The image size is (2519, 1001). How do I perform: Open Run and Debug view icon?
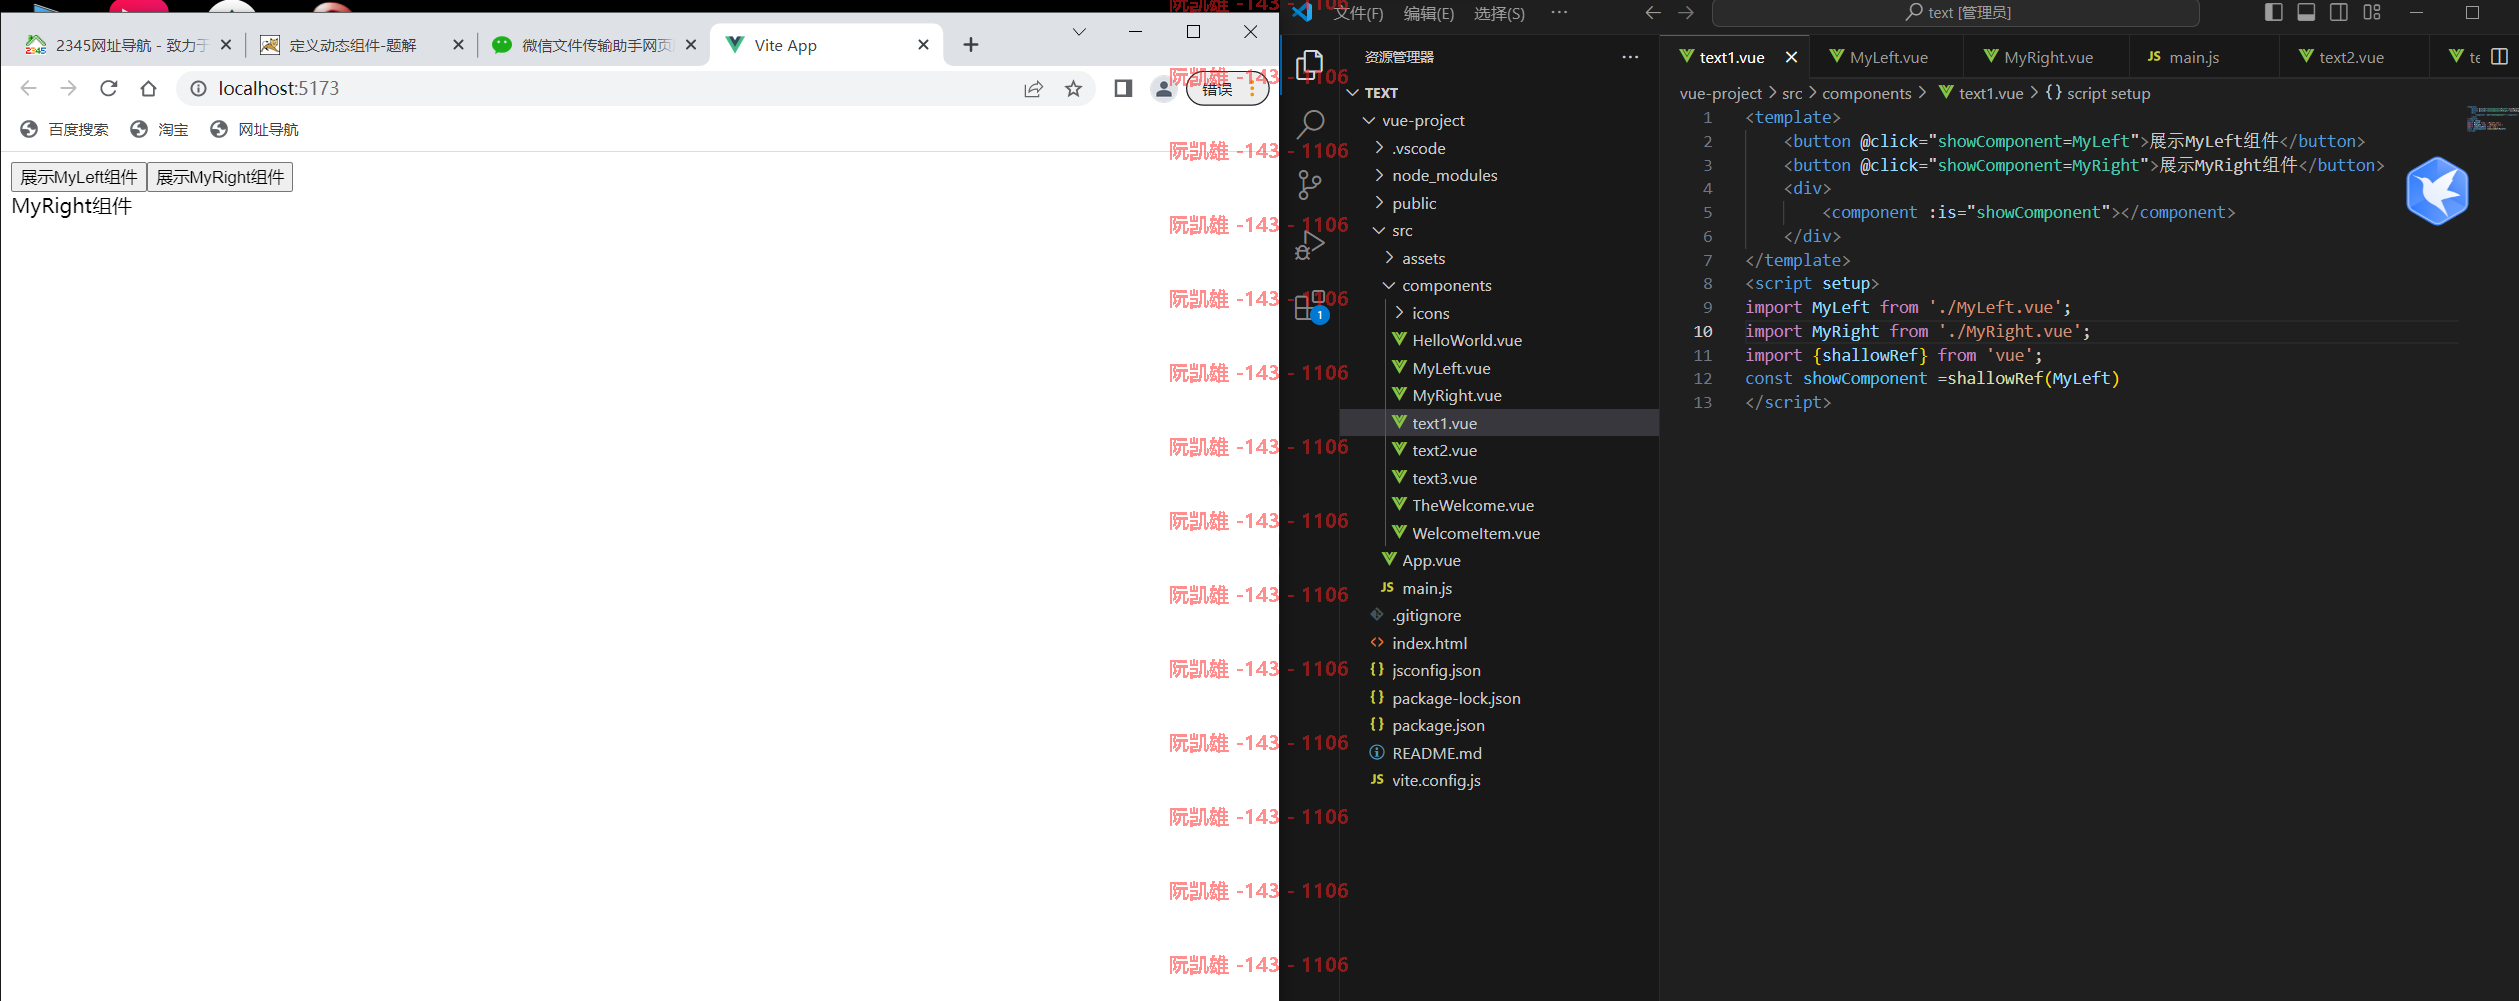(x=1309, y=245)
